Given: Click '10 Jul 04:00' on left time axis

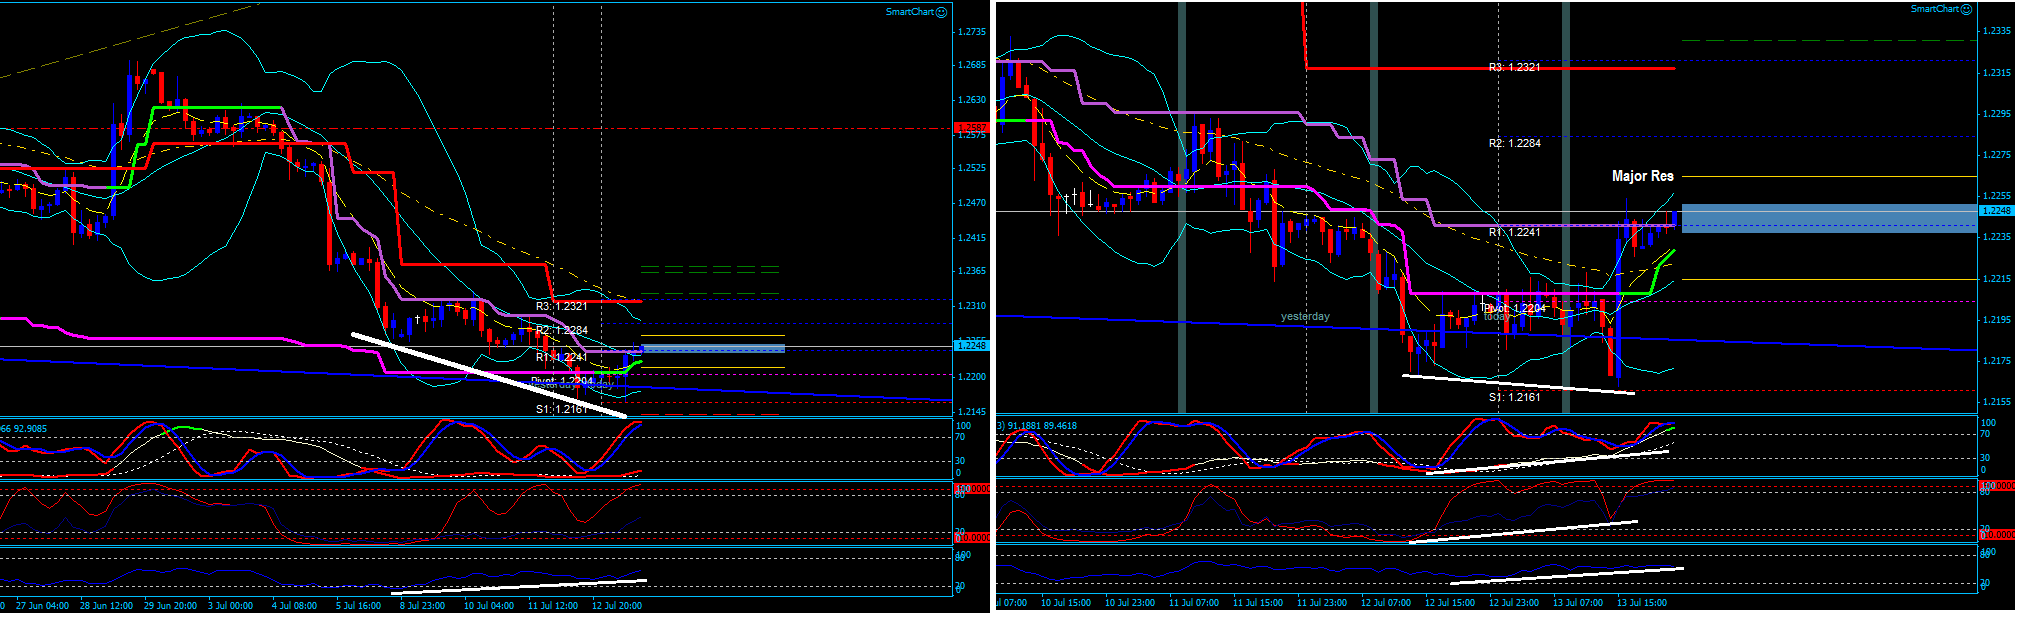Looking at the screenshot, I should click(489, 606).
